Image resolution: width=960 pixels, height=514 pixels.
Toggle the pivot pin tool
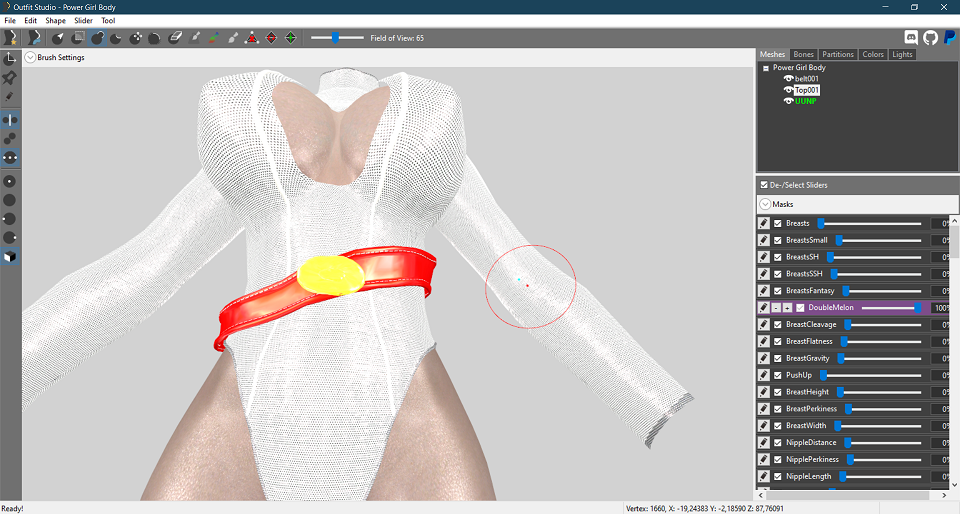[10, 78]
